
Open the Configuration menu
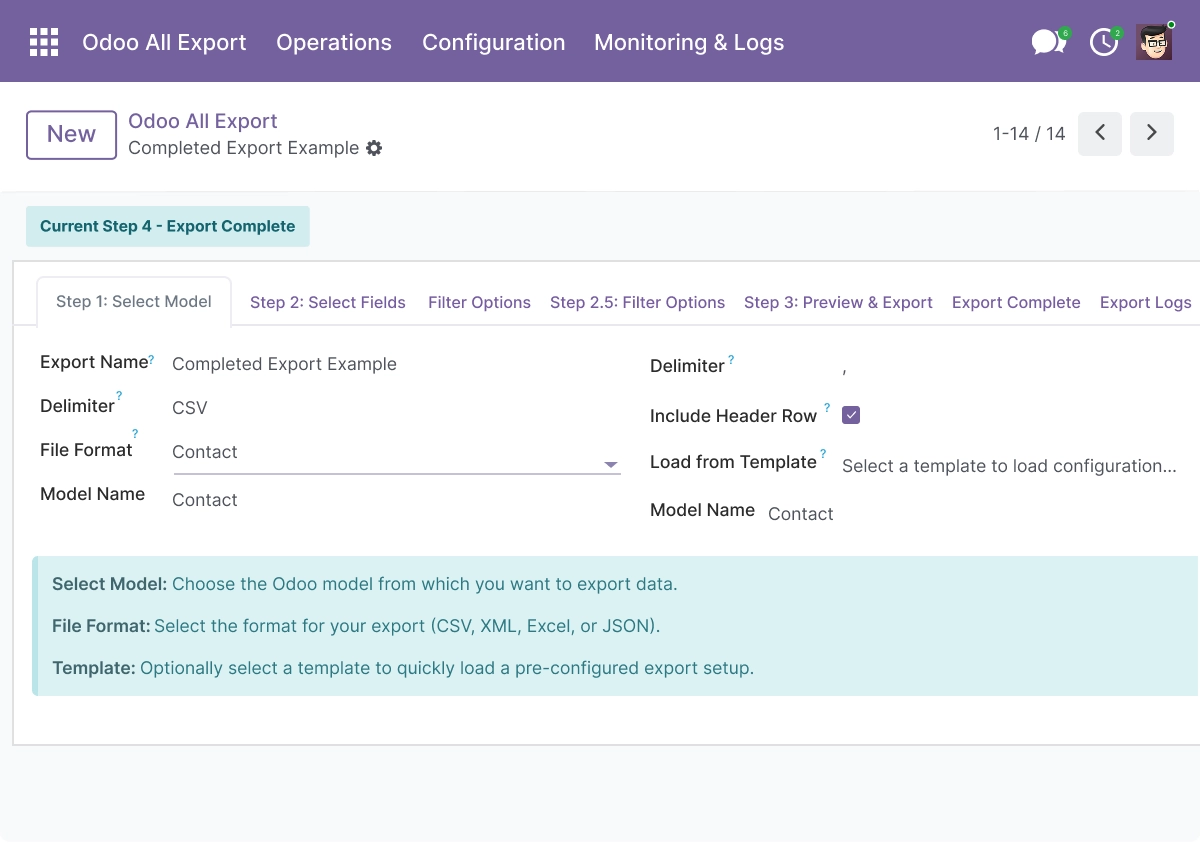[494, 42]
